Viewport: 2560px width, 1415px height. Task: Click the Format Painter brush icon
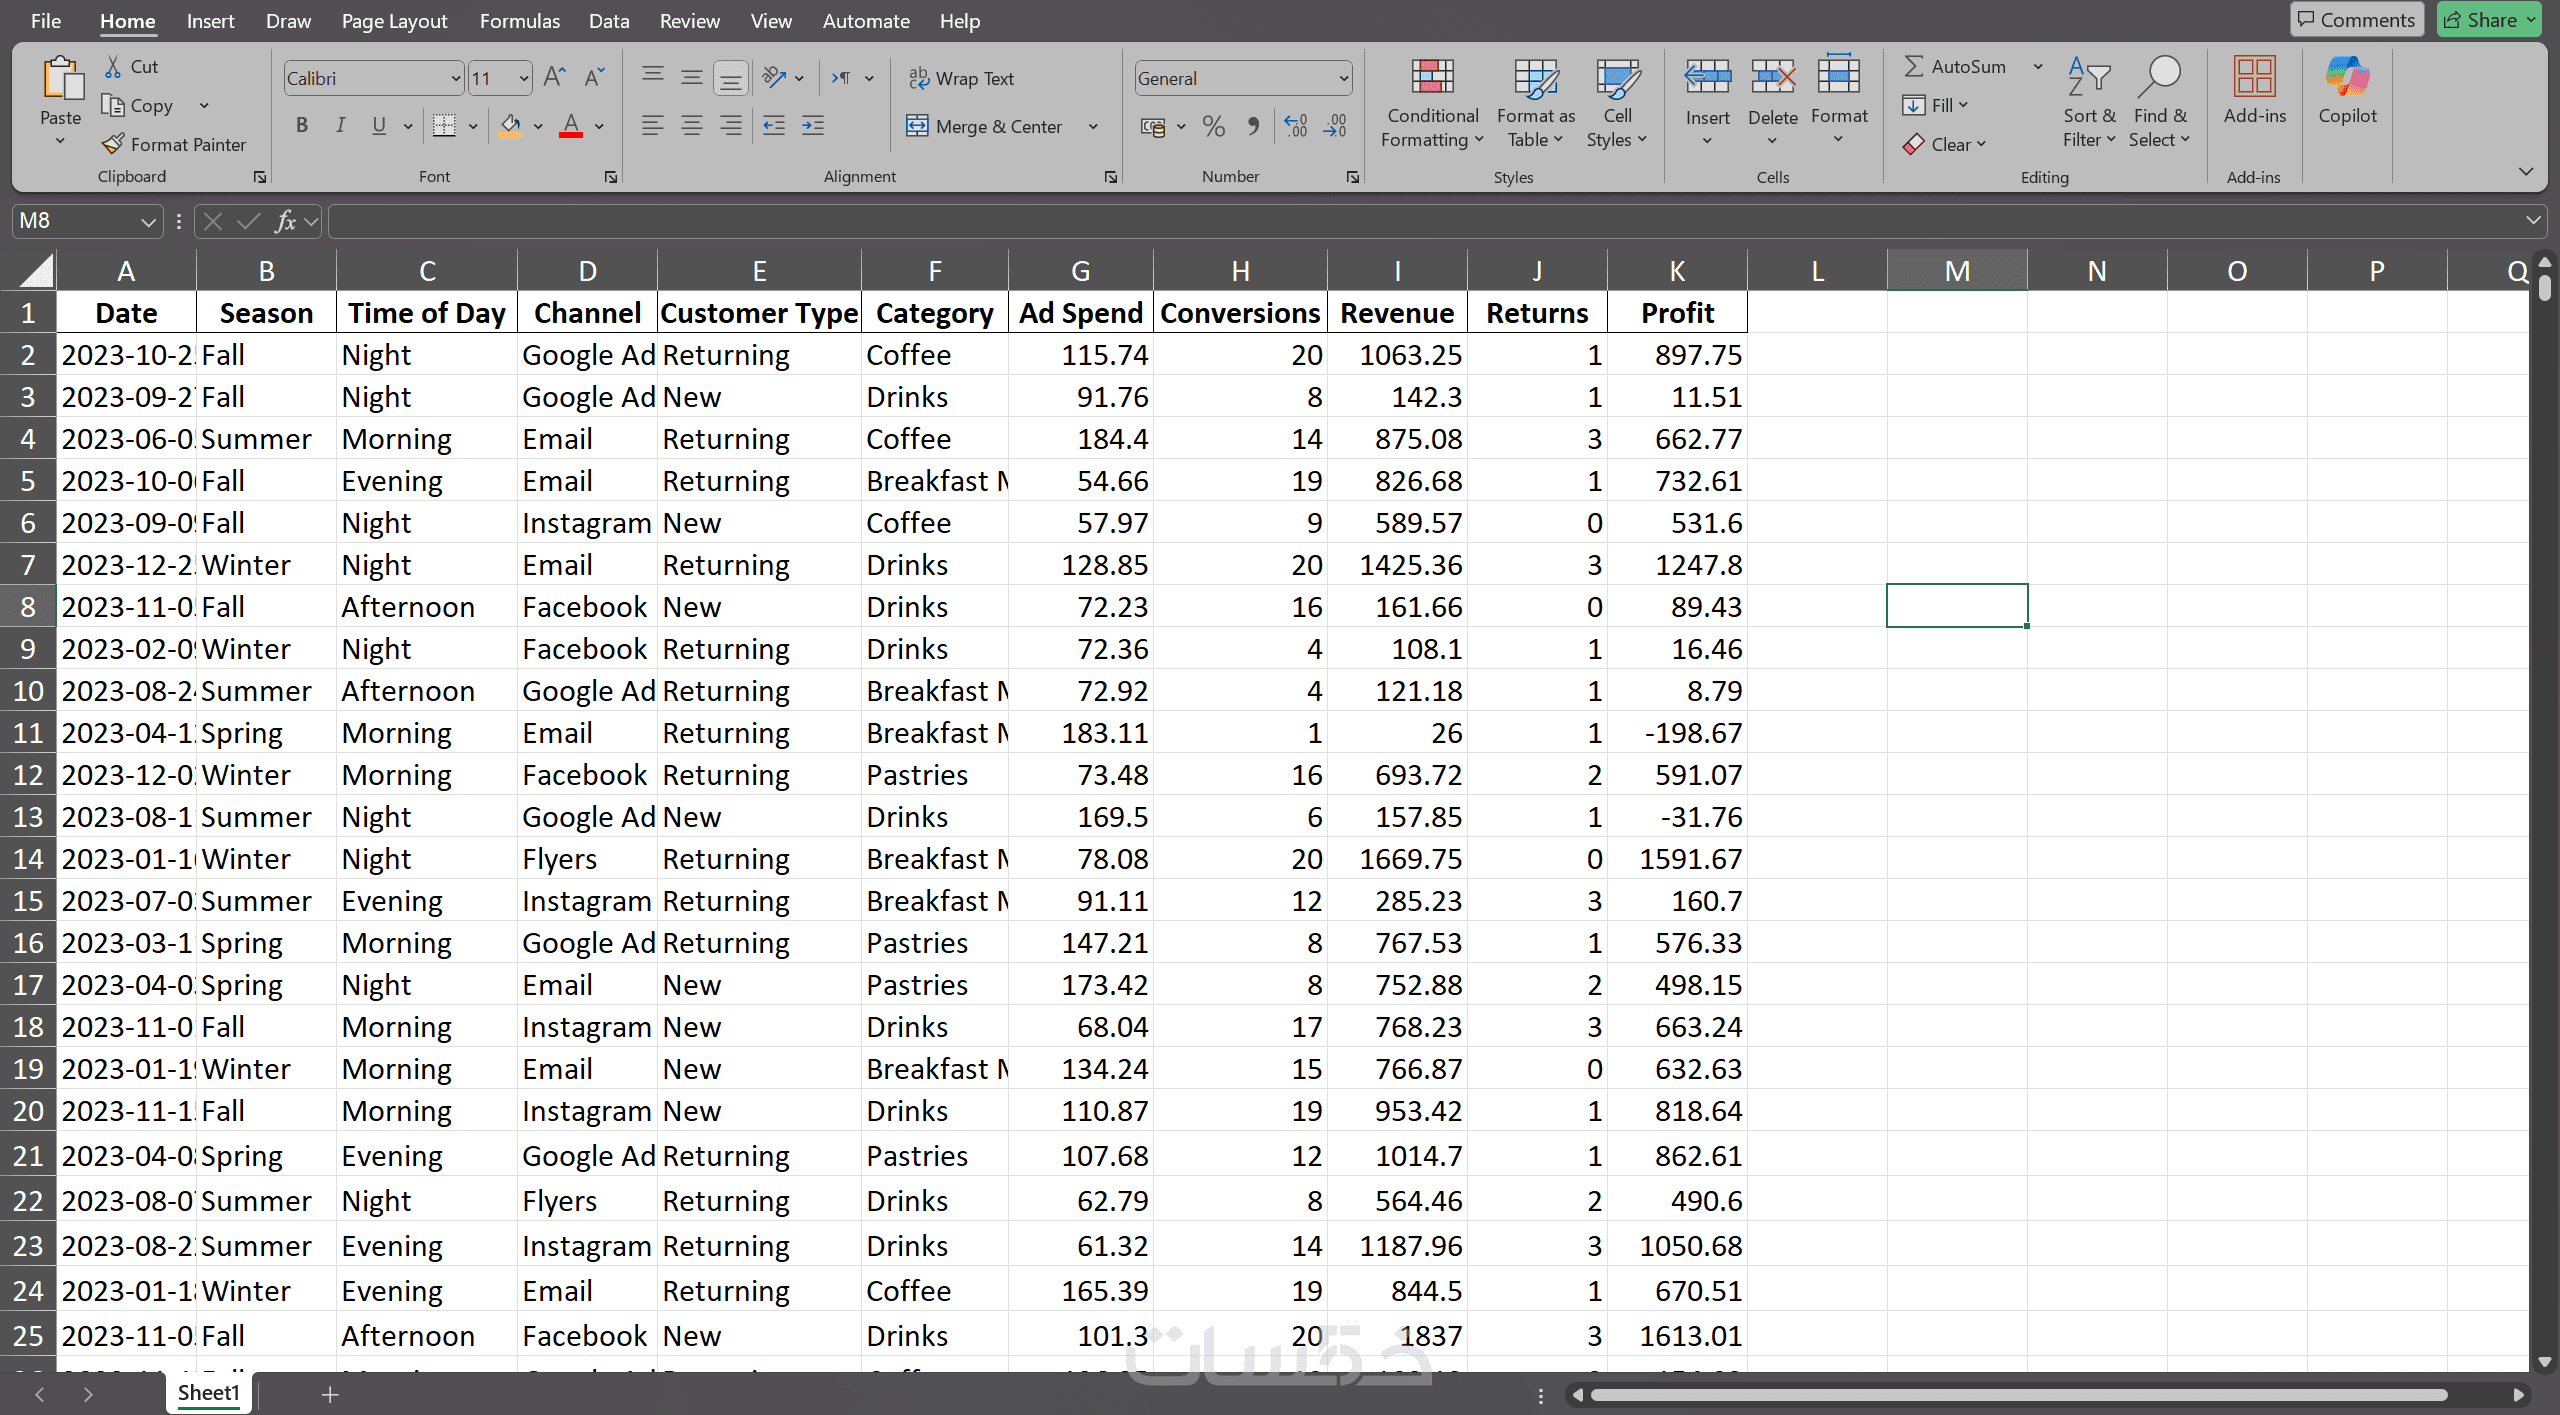click(x=114, y=144)
